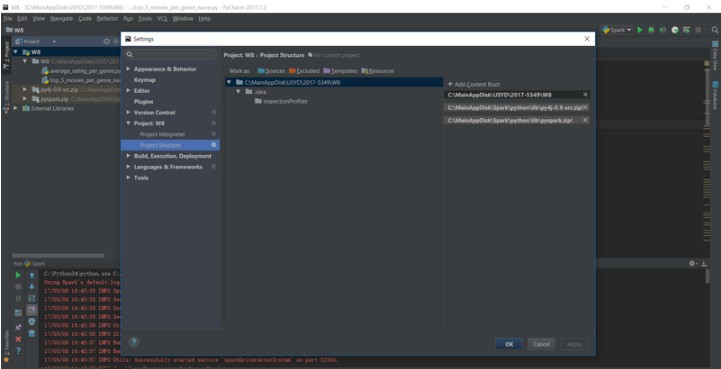Screen dimensions: 721x369
Task: Expand Editor settings section
Action: [128, 91]
